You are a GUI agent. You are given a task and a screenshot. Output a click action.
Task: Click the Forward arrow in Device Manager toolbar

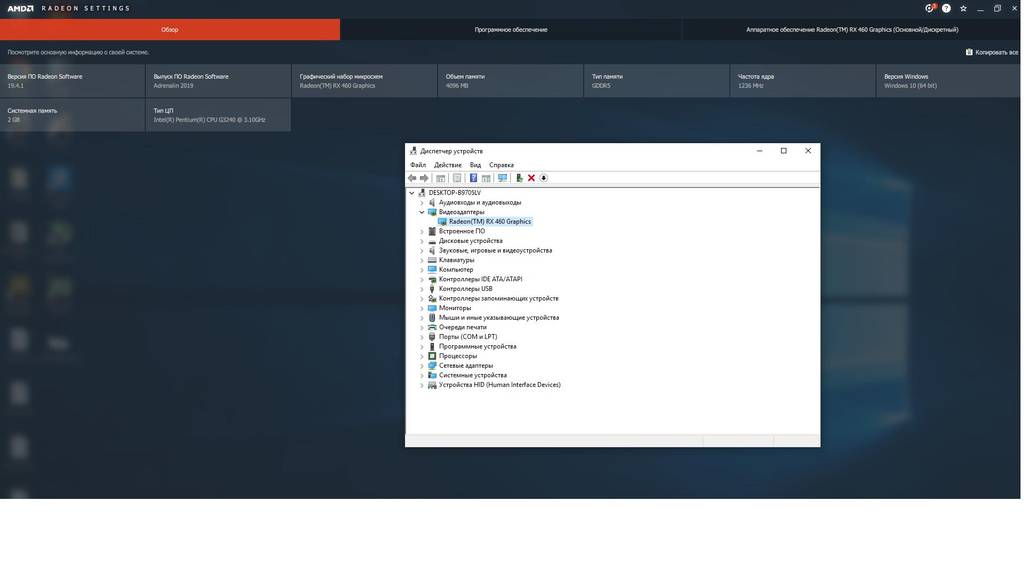click(424, 178)
